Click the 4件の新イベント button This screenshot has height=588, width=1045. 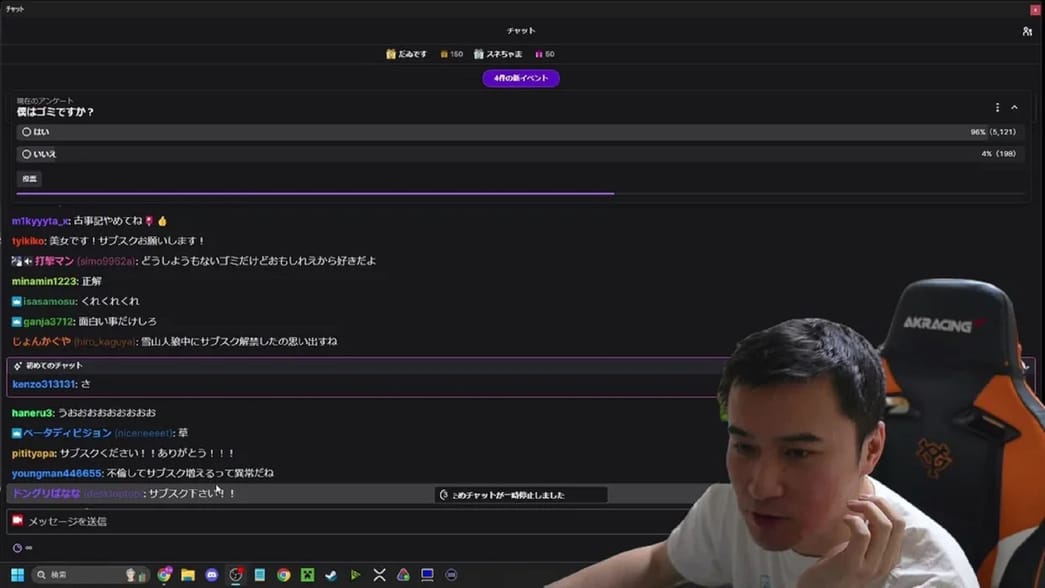(520, 77)
